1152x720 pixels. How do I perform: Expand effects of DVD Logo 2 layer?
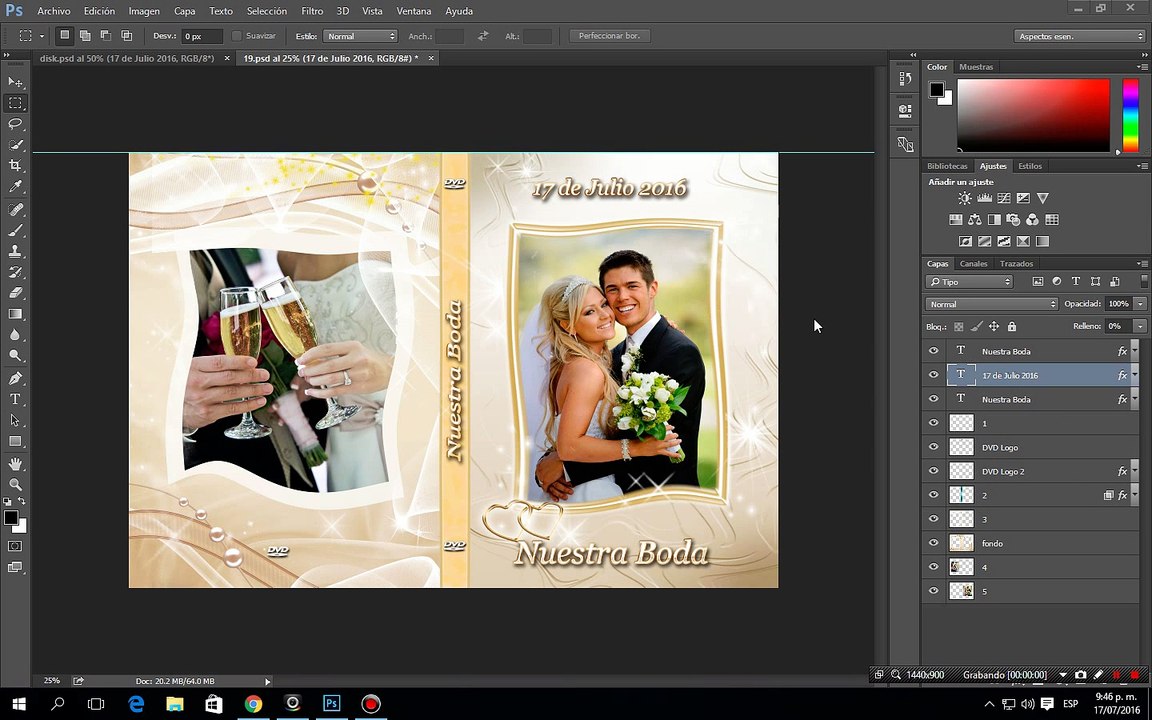pos(1135,471)
